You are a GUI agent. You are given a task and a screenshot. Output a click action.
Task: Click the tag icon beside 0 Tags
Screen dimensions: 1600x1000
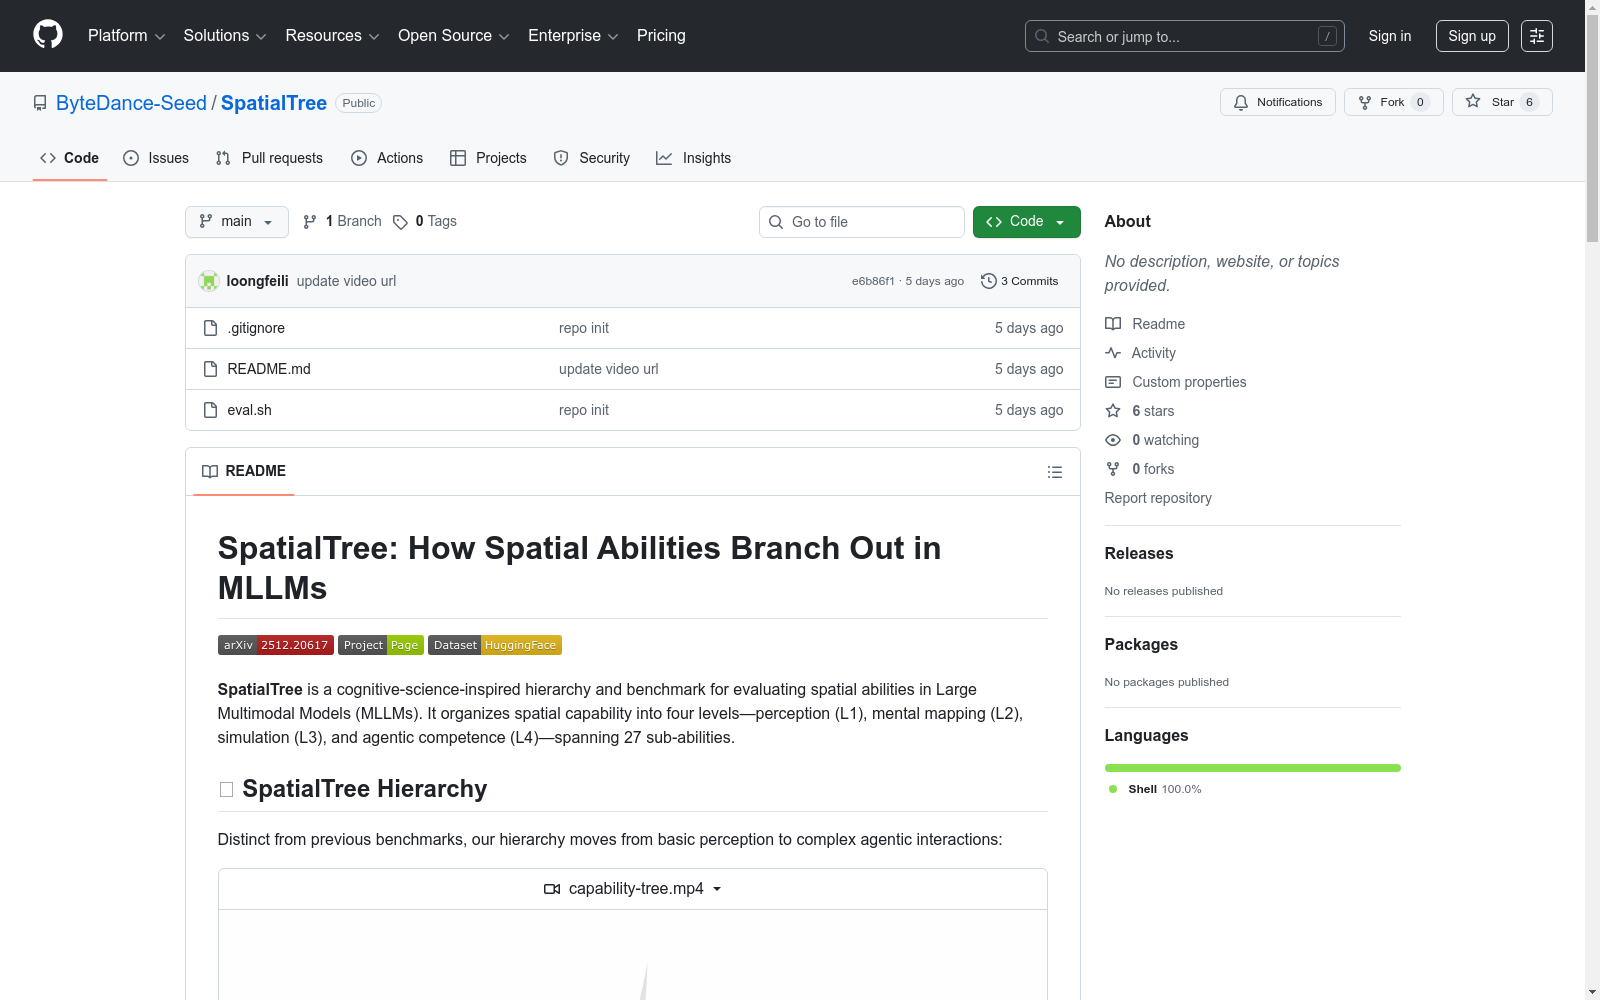click(400, 222)
